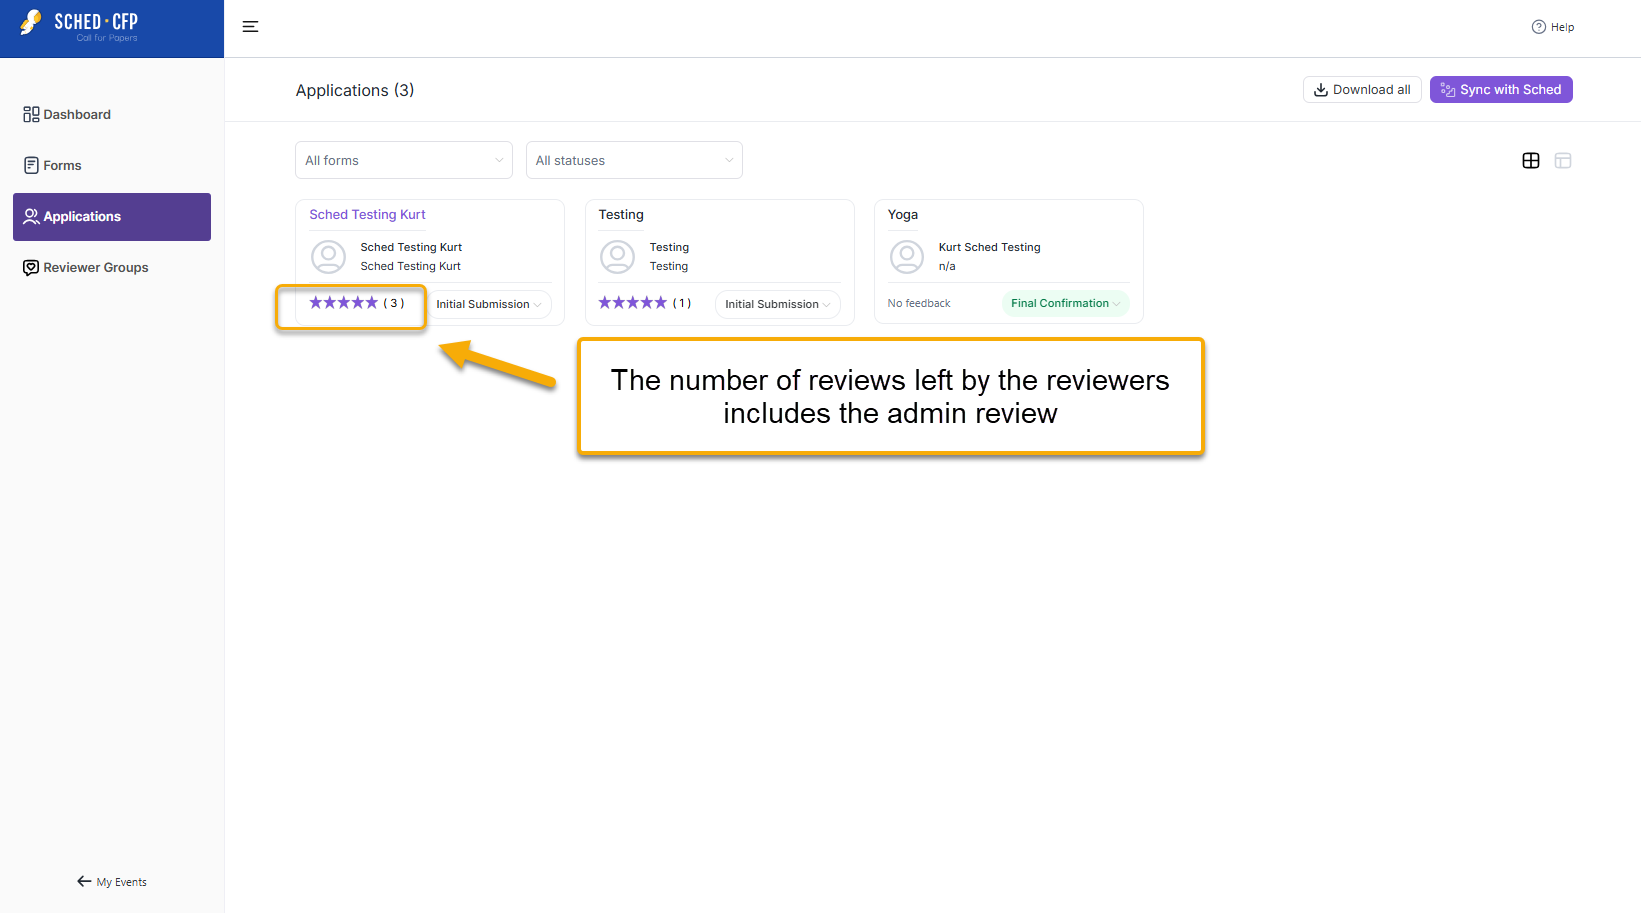This screenshot has height=913, width=1641.
Task: Open Help via the question mark icon
Action: click(x=1538, y=27)
